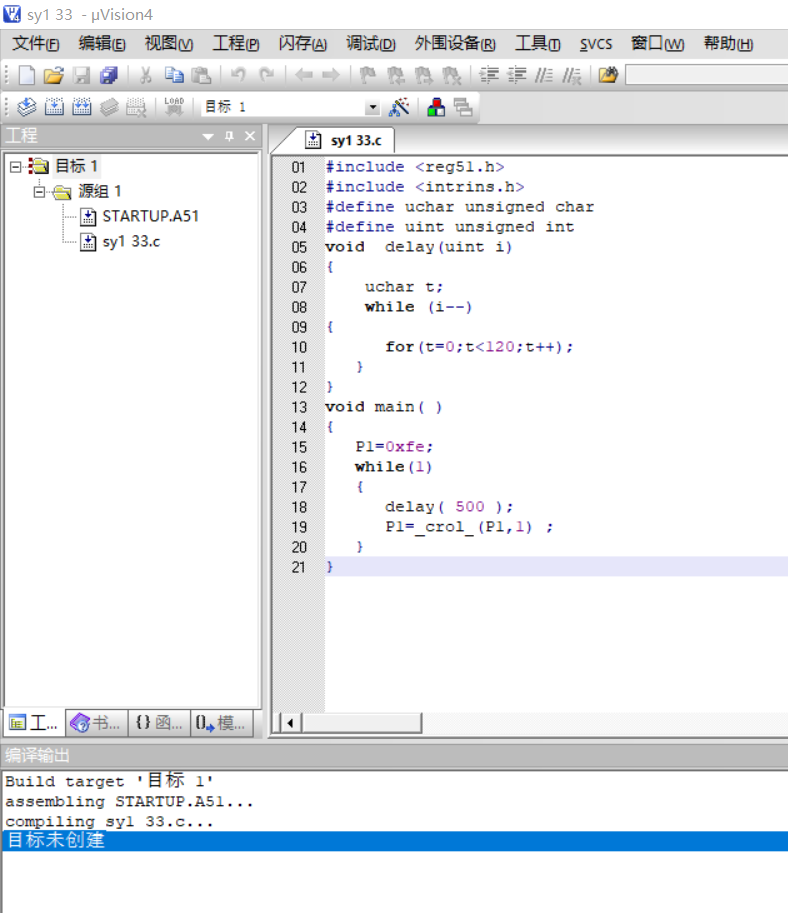This screenshot has height=913, width=788.
Task: Batch build toolbar icon
Action: [109, 107]
